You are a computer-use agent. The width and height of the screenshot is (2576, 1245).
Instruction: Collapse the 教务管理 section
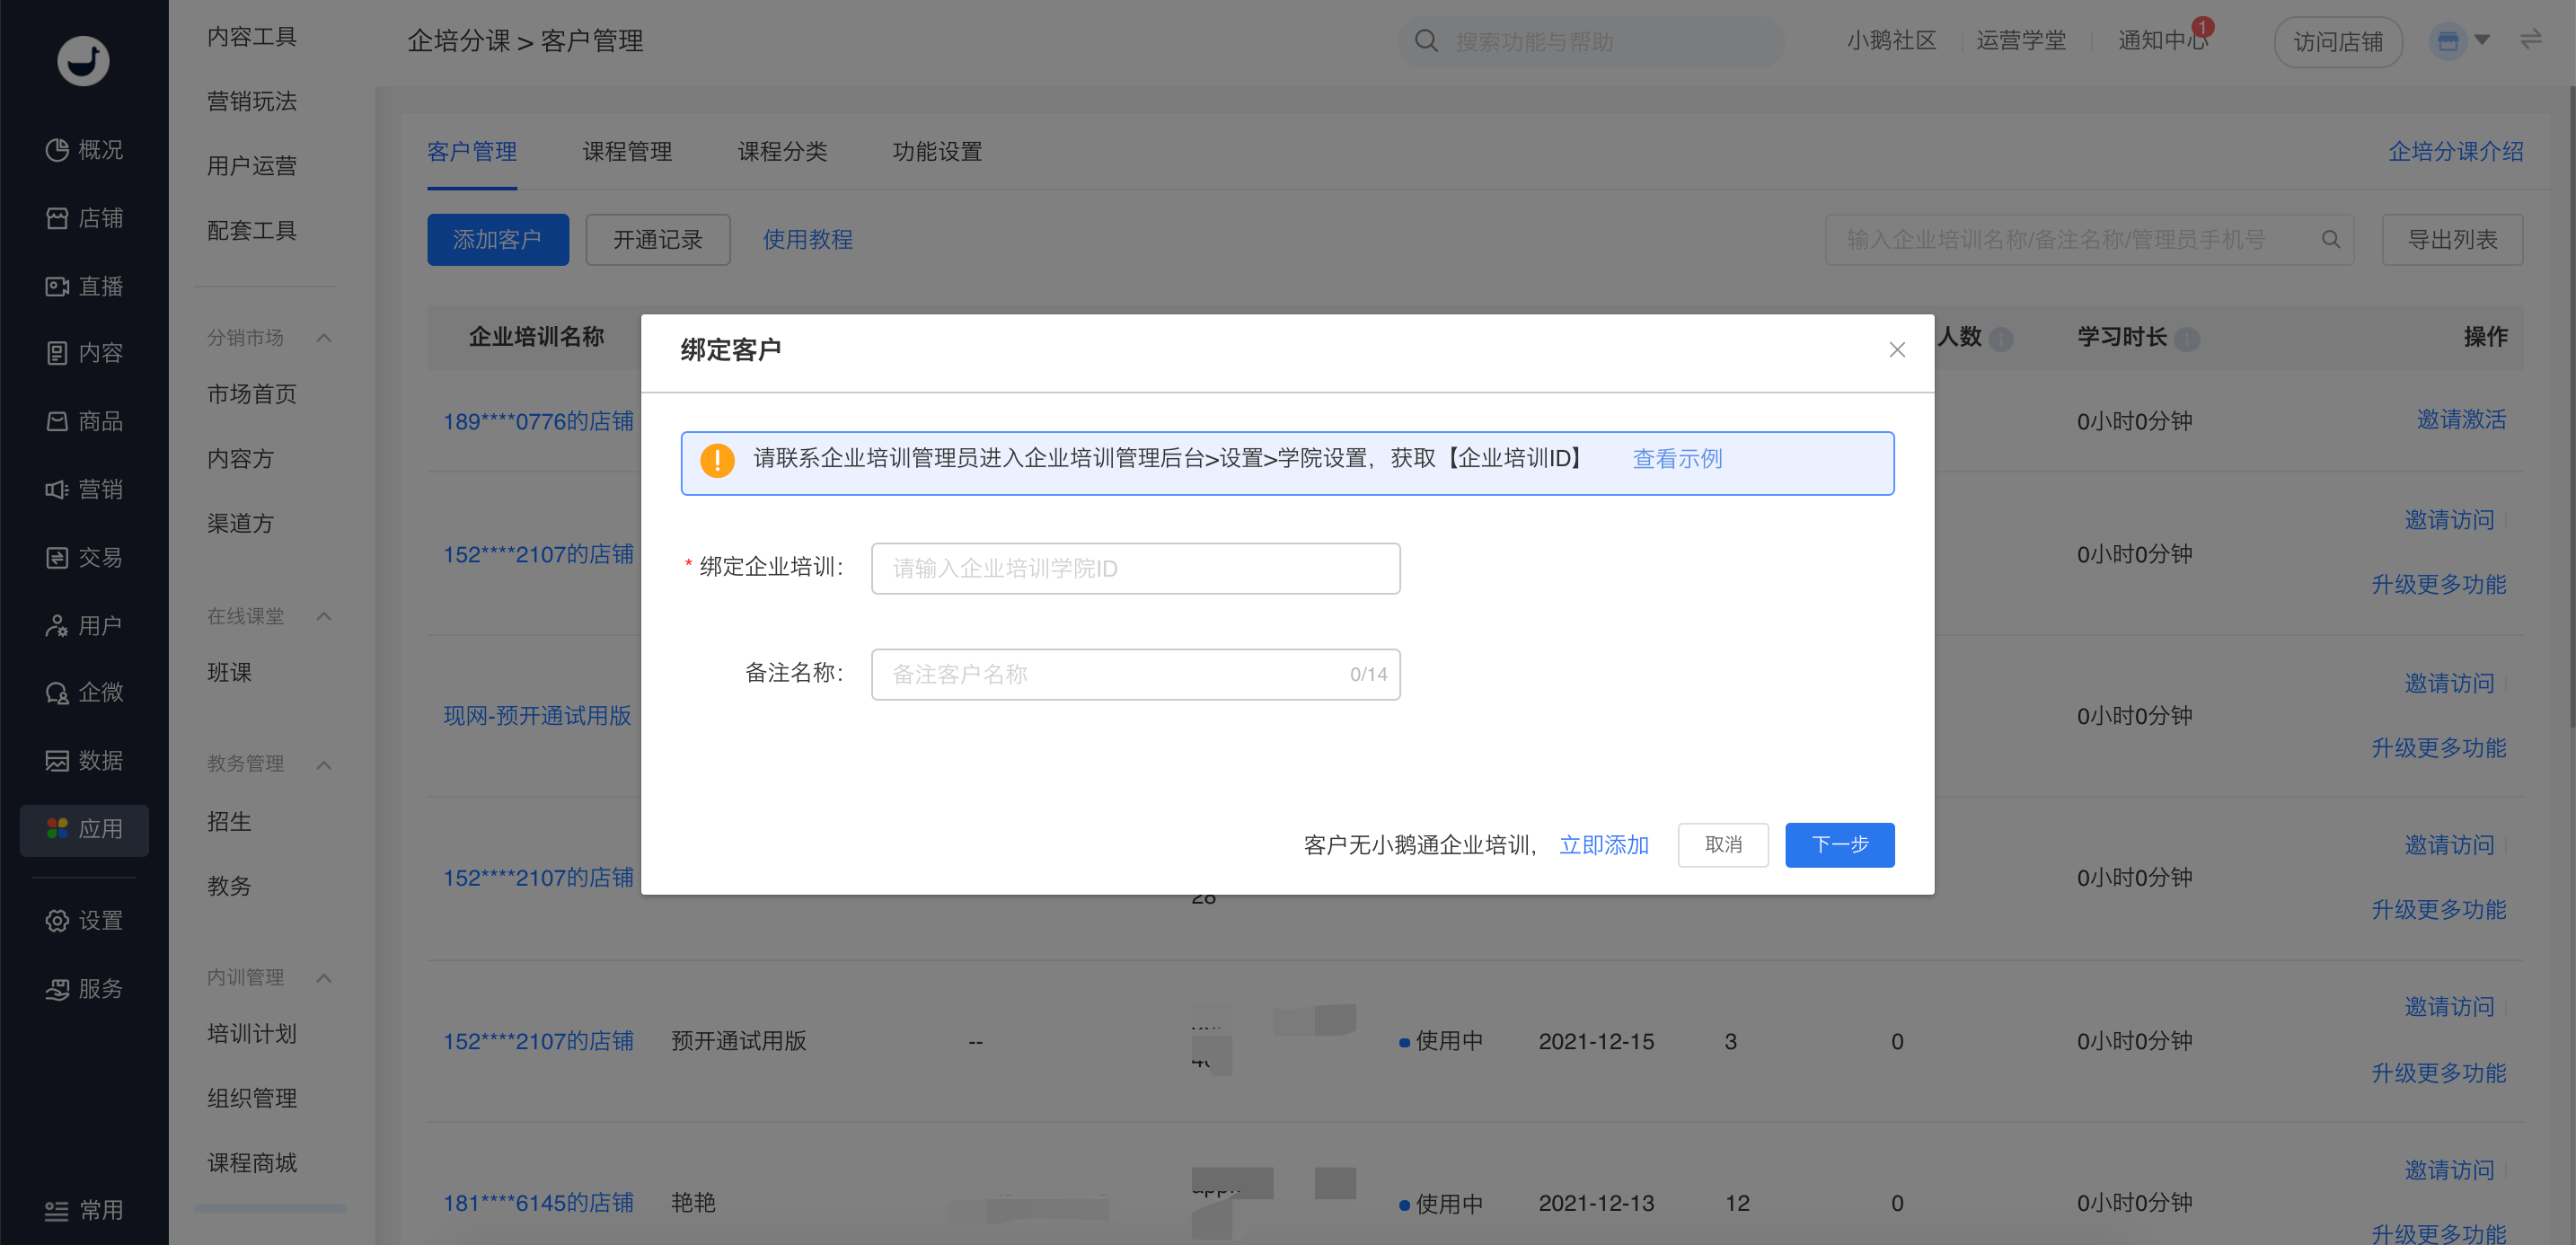(x=323, y=765)
